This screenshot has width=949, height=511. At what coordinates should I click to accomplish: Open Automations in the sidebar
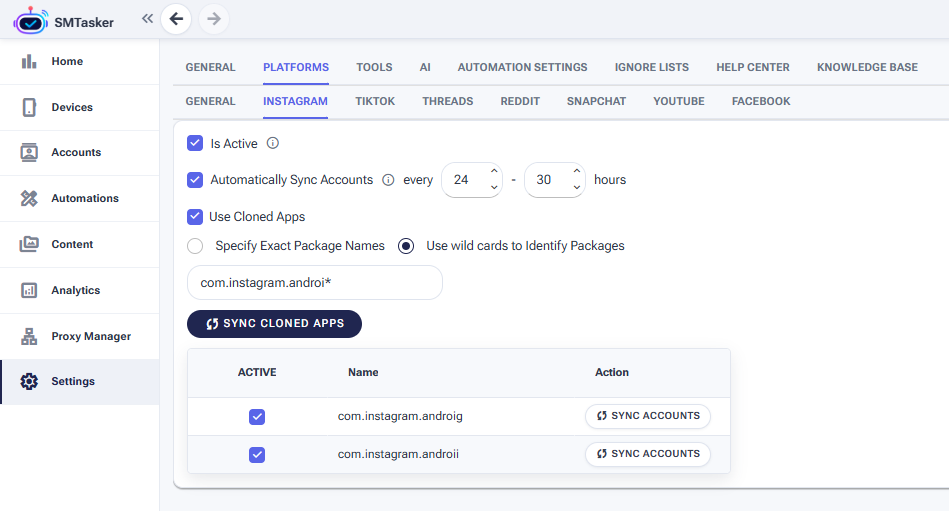(x=79, y=198)
